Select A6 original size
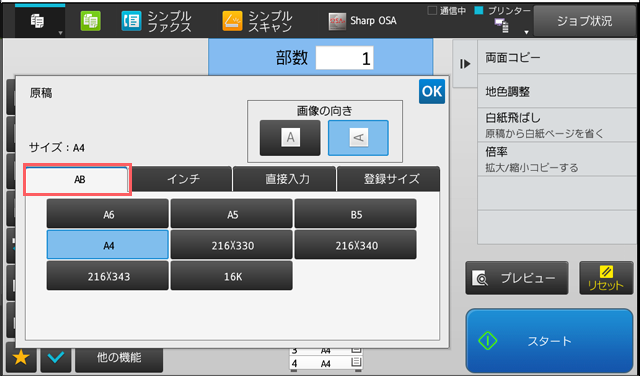 coord(108,214)
